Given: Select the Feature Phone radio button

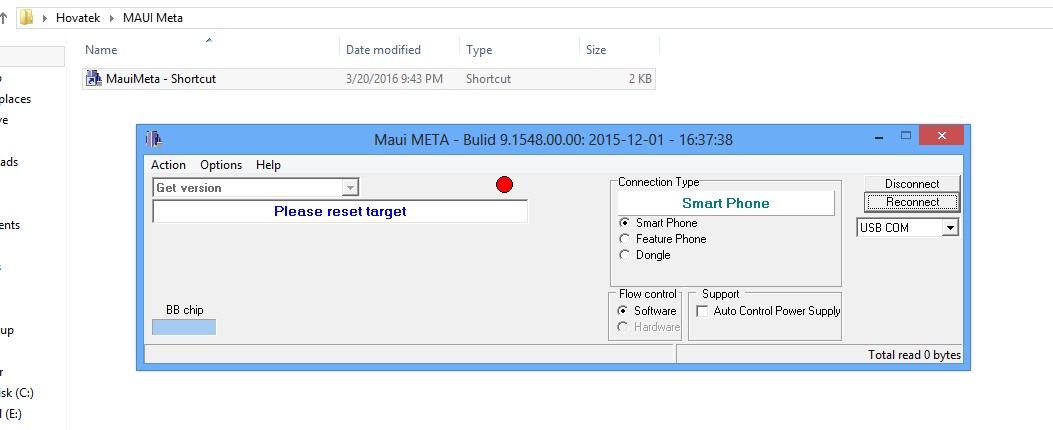Looking at the screenshot, I should coord(626,239).
